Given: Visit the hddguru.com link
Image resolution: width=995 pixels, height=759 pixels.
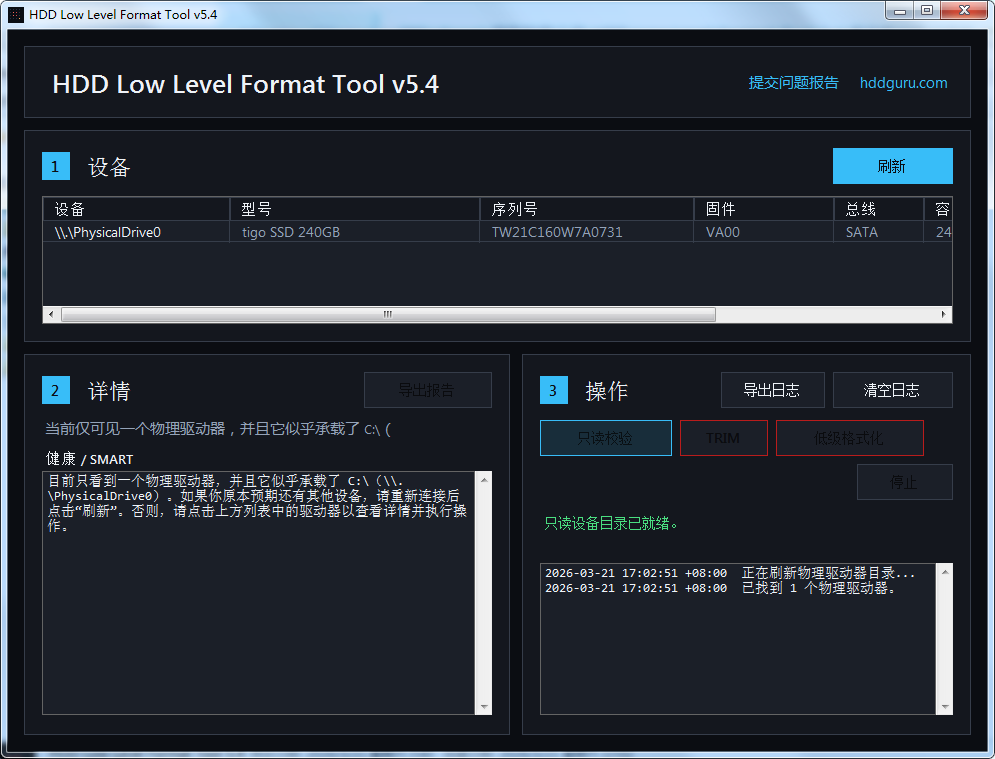Looking at the screenshot, I should 903,83.
